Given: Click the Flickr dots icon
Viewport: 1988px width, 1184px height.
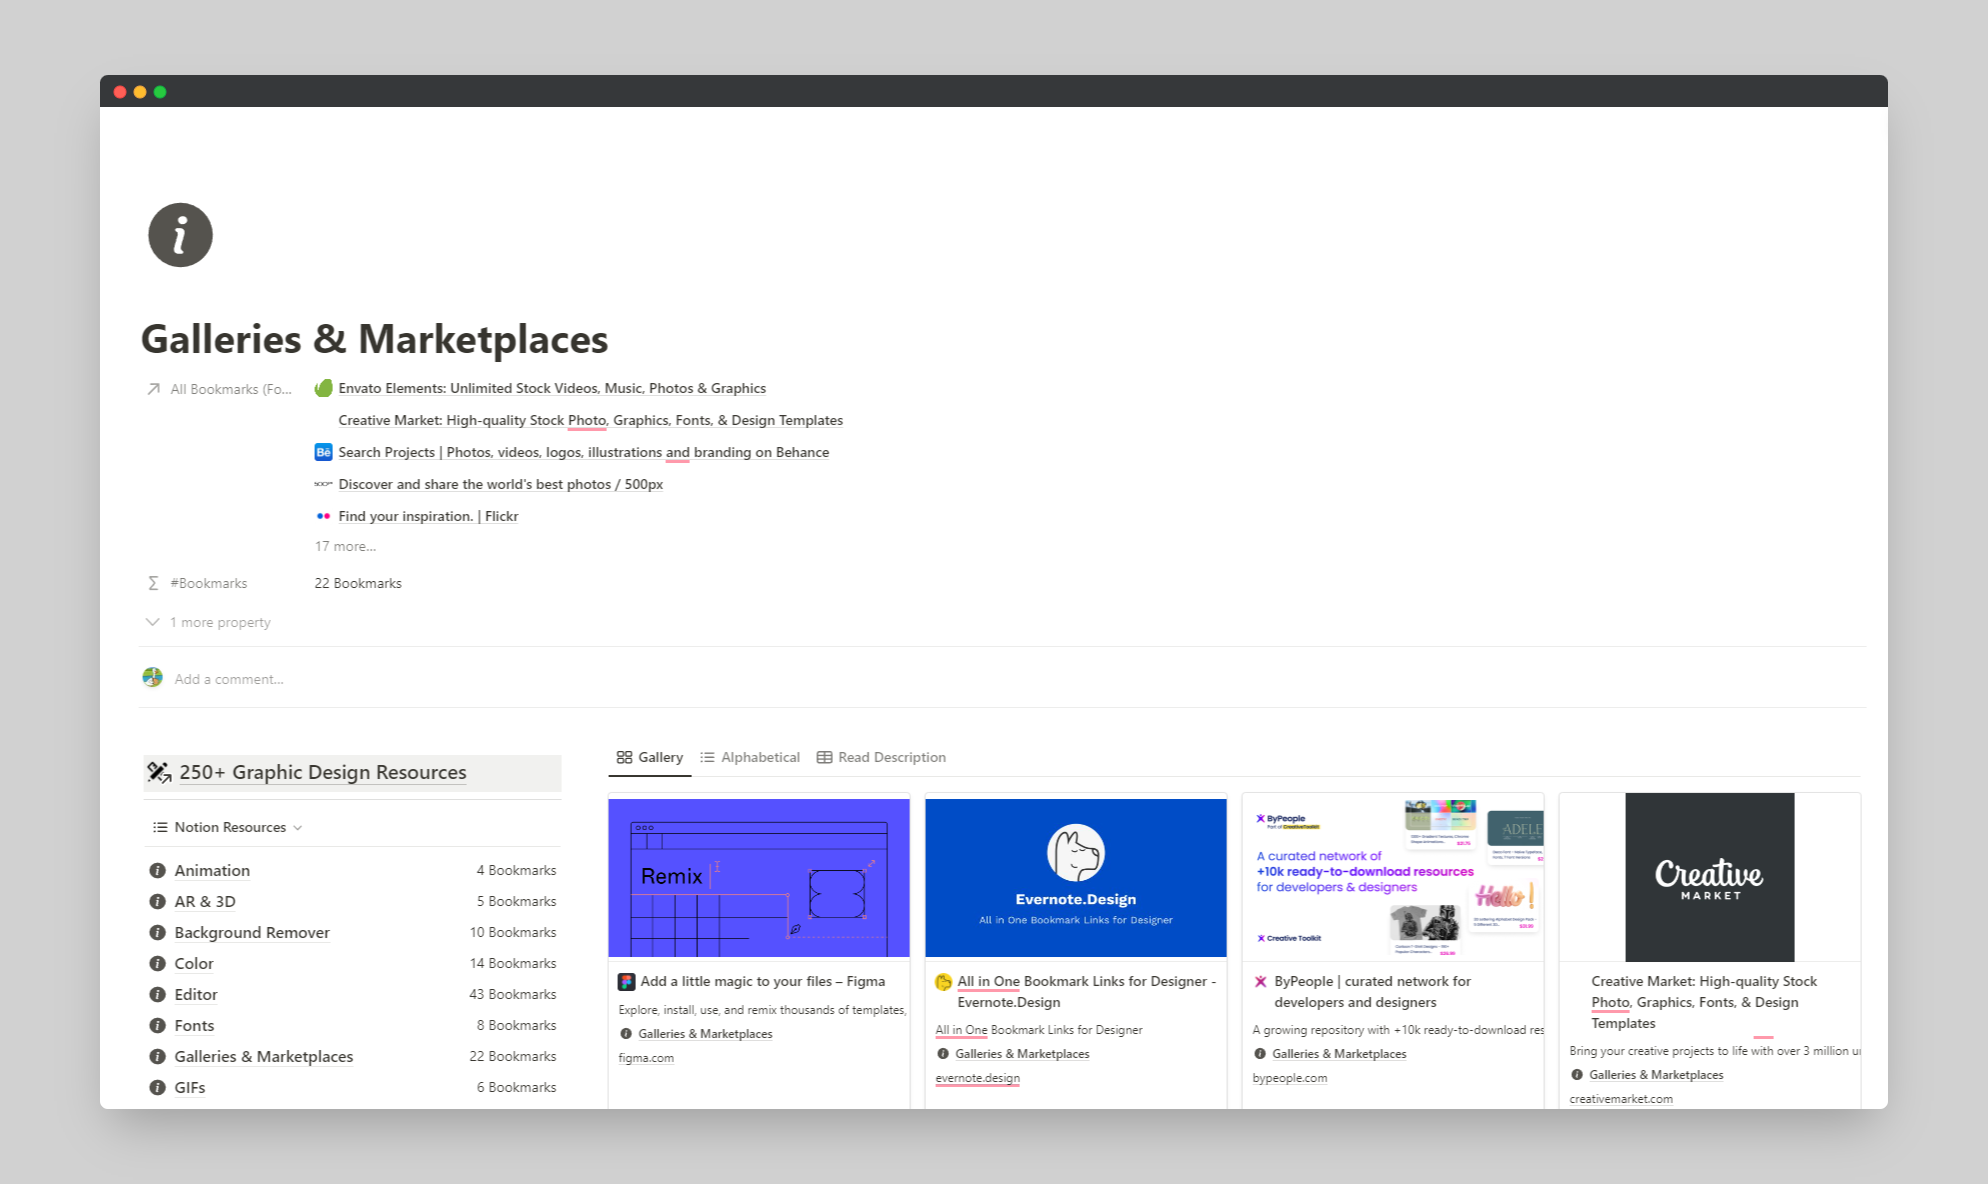Looking at the screenshot, I should coord(323,516).
